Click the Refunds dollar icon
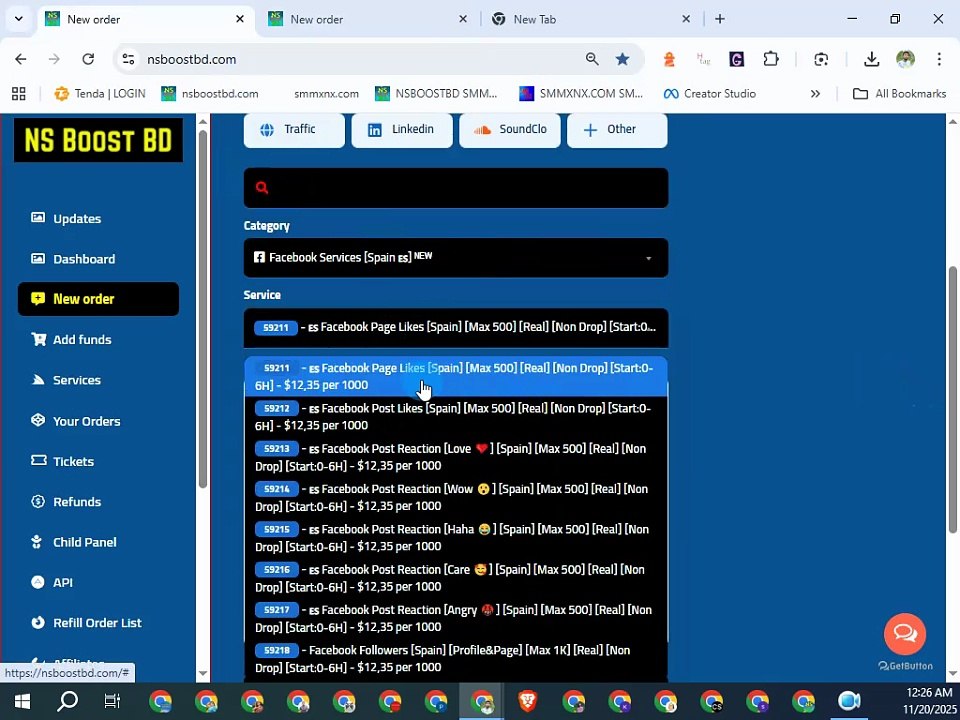The height and width of the screenshot is (720, 960). coord(38,501)
